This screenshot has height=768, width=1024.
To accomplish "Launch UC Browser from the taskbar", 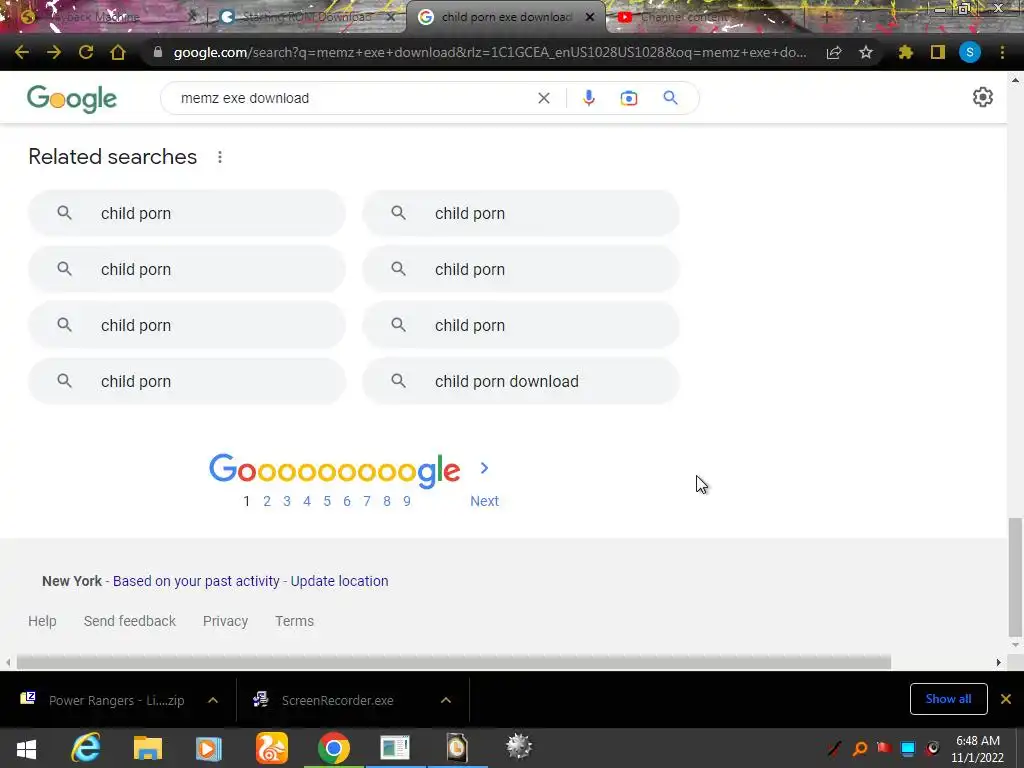I will 272,748.
